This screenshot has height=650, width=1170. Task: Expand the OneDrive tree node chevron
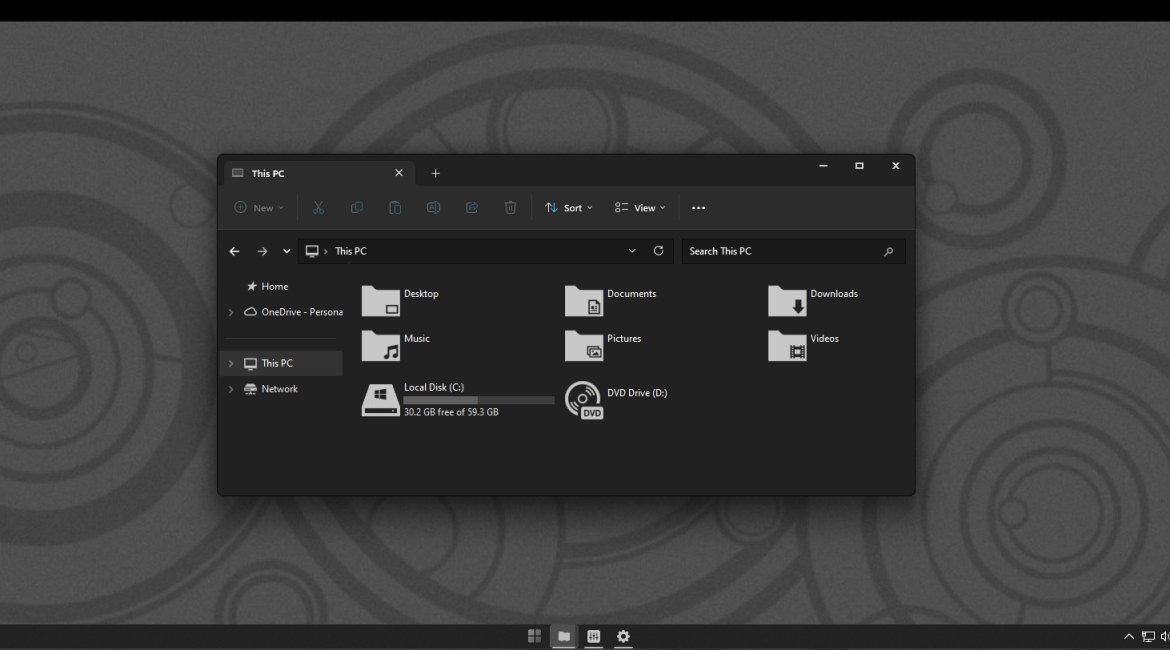click(231, 312)
